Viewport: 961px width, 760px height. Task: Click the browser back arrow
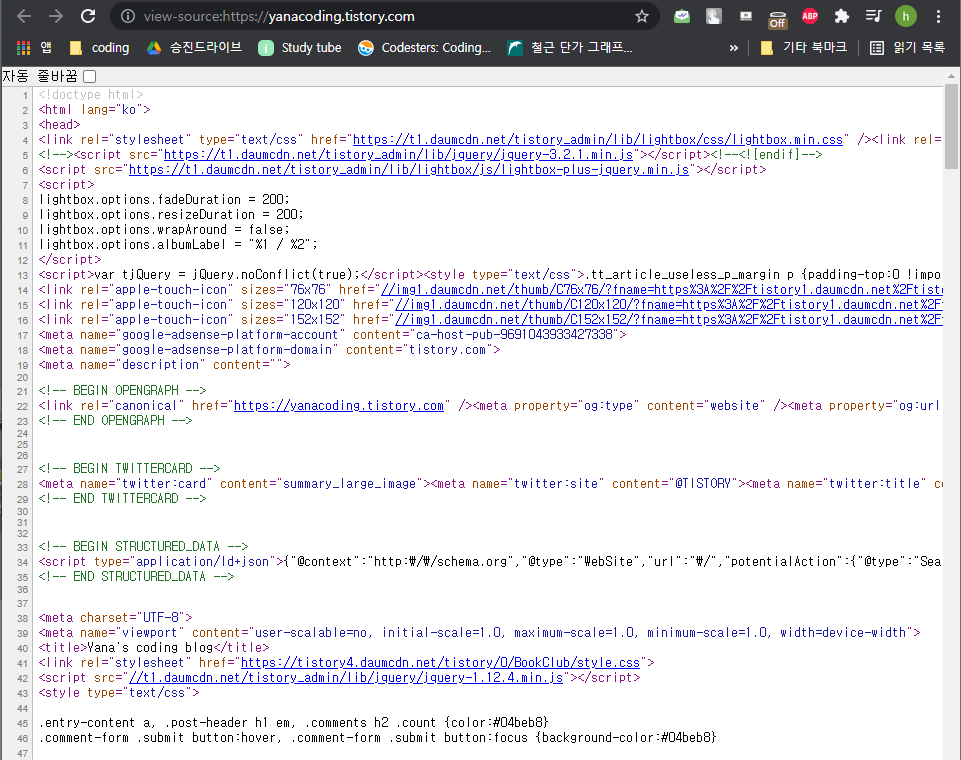click(x=24, y=17)
